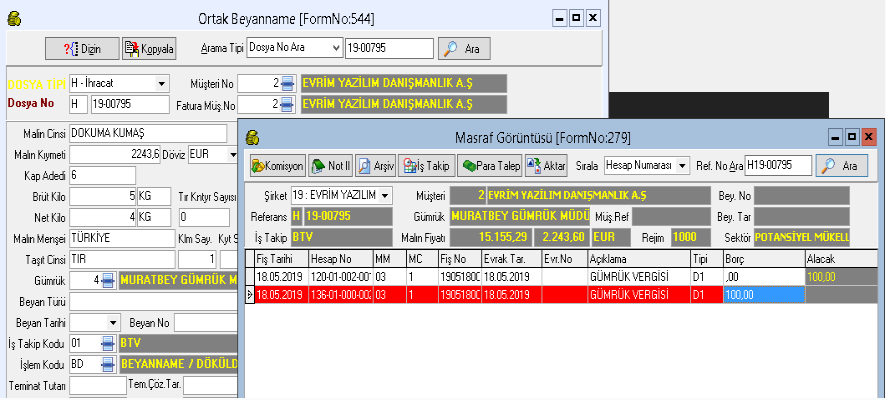Click the Hesap No column header

coord(341,259)
